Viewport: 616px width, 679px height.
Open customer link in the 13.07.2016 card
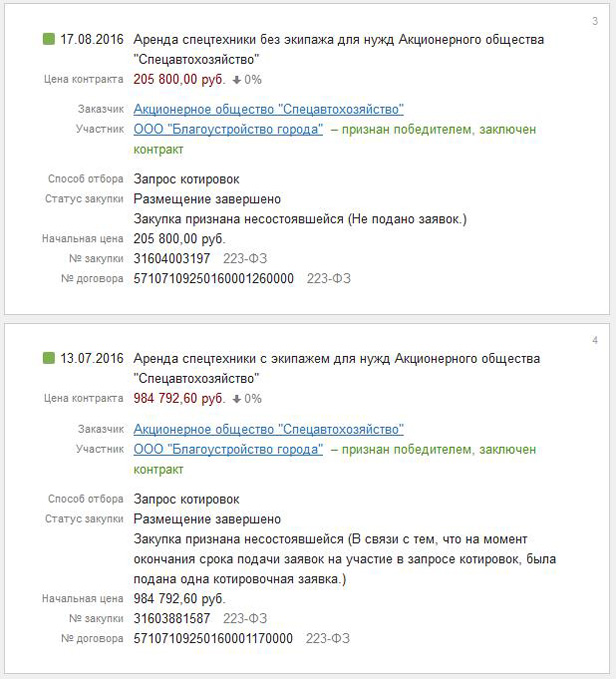pyautogui.click(x=268, y=429)
